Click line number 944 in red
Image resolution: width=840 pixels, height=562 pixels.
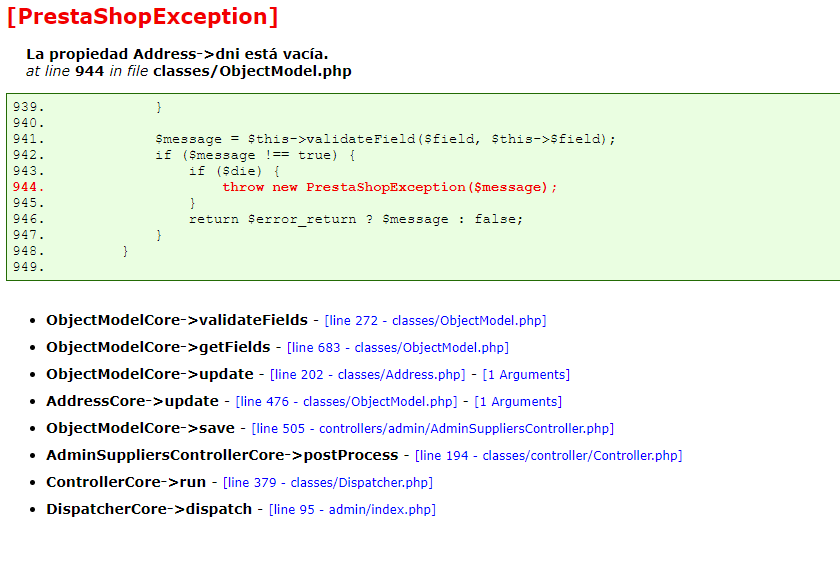(x=28, y=187)
